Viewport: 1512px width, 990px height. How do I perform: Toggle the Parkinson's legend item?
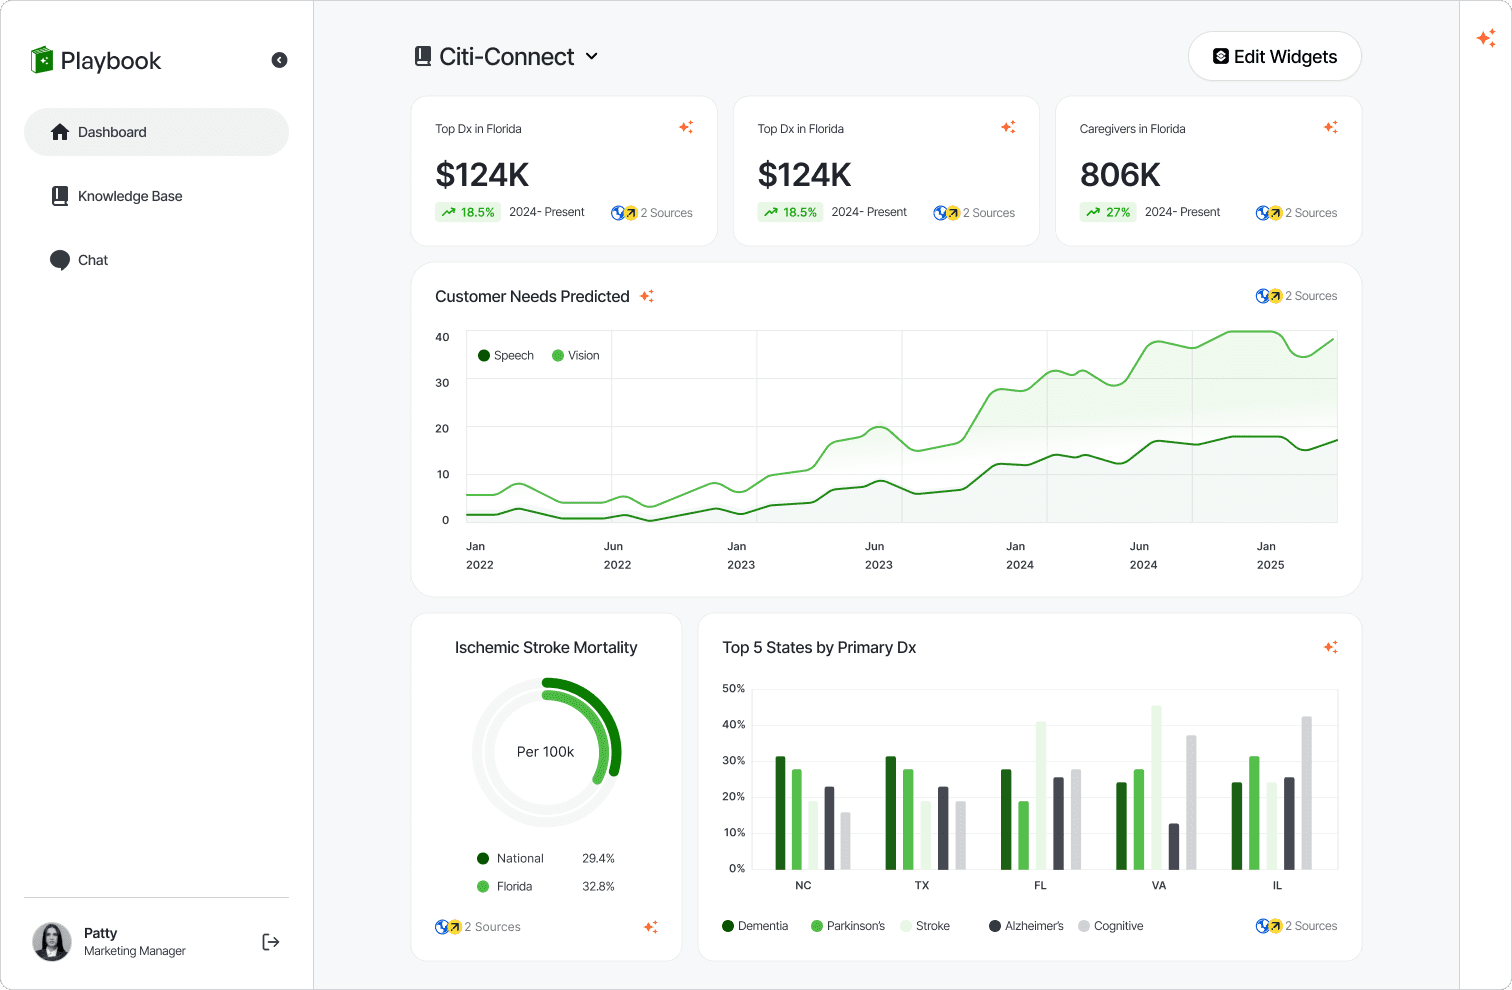point(848,926)
